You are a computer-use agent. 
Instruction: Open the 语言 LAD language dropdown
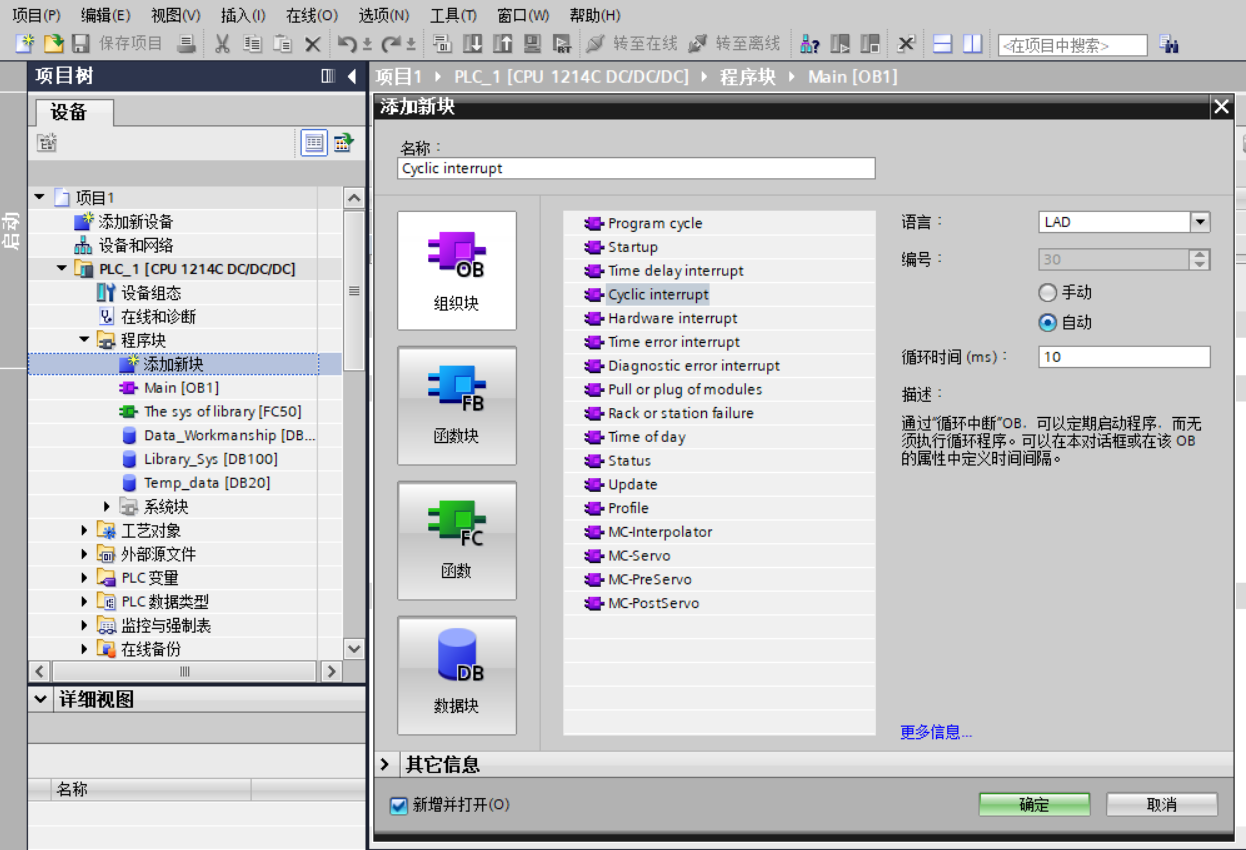pos(1200,222)
